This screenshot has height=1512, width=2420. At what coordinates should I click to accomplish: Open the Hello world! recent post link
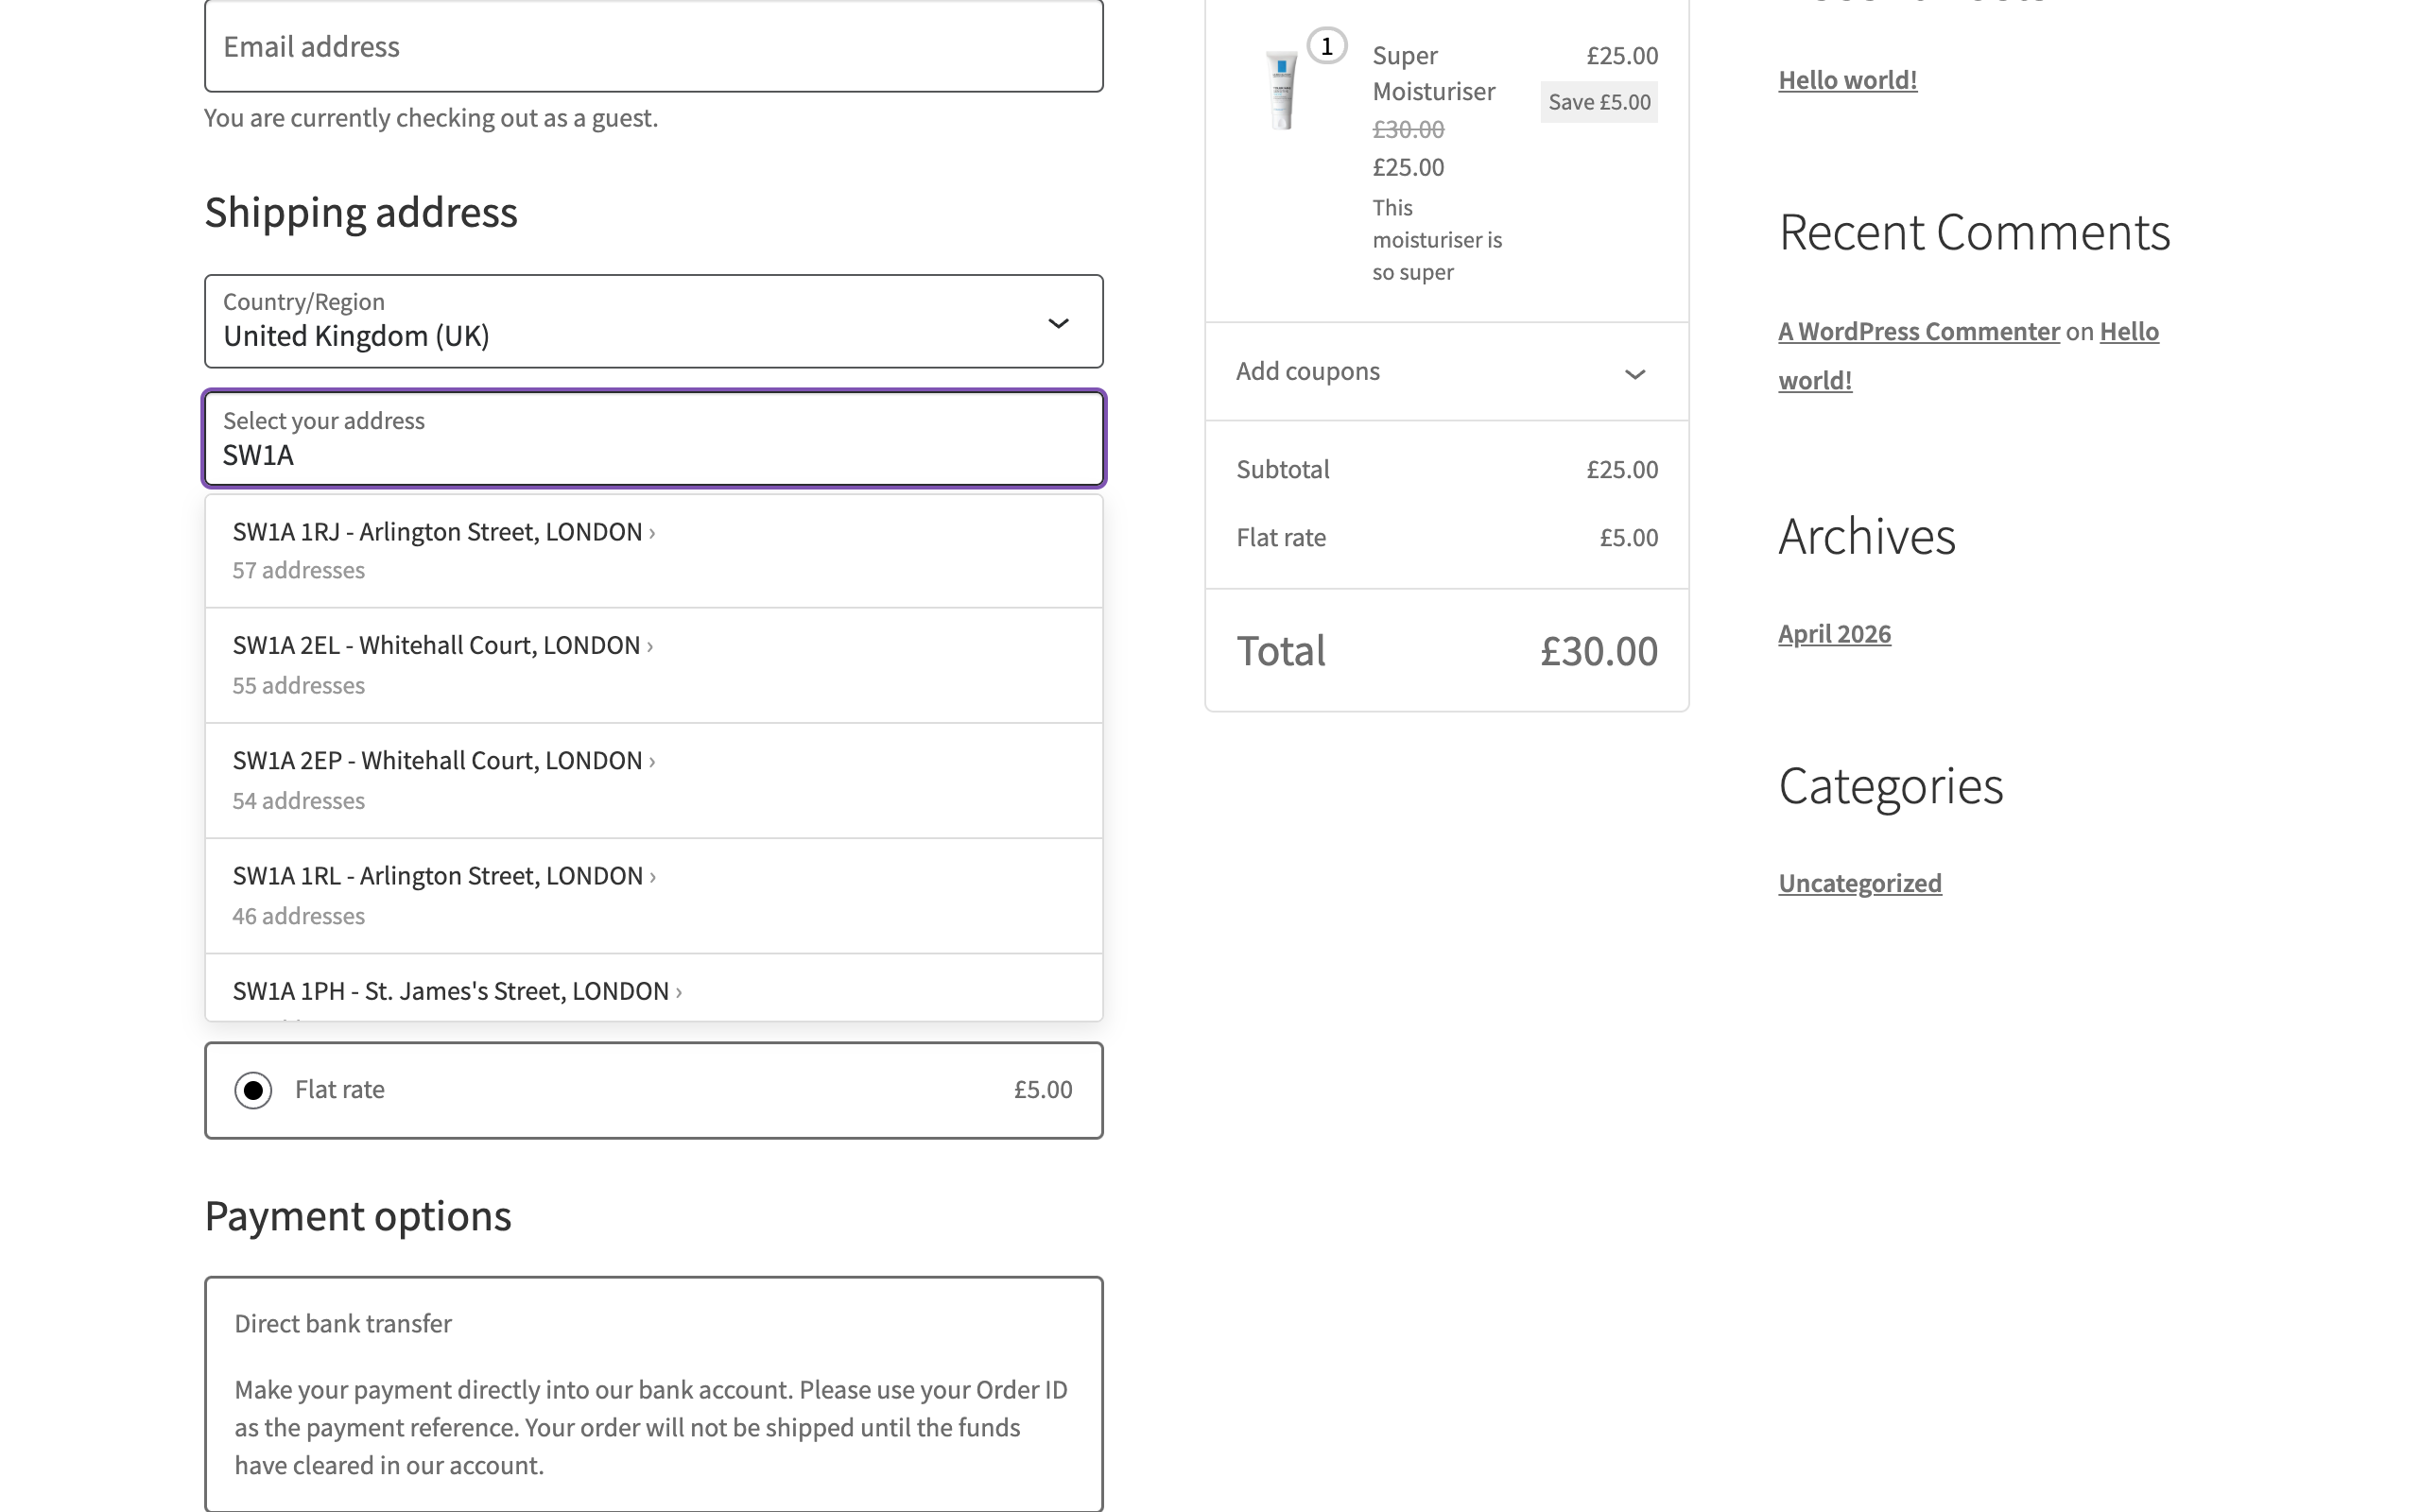tap(1847, 80)
